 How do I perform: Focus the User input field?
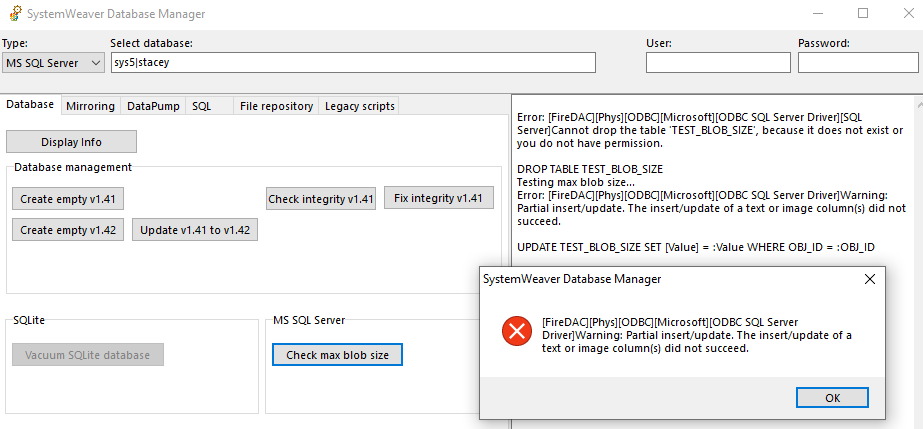point(718,62)
